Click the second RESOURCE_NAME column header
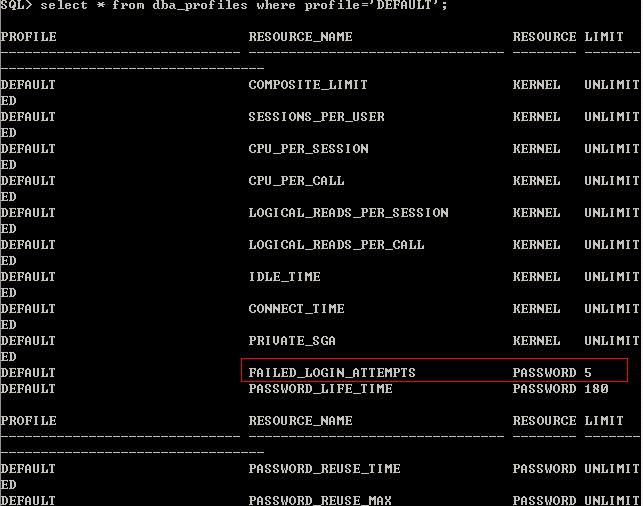The width and height of the screenshot is (643, 506). pyautogui.click(x=301, y=421)
